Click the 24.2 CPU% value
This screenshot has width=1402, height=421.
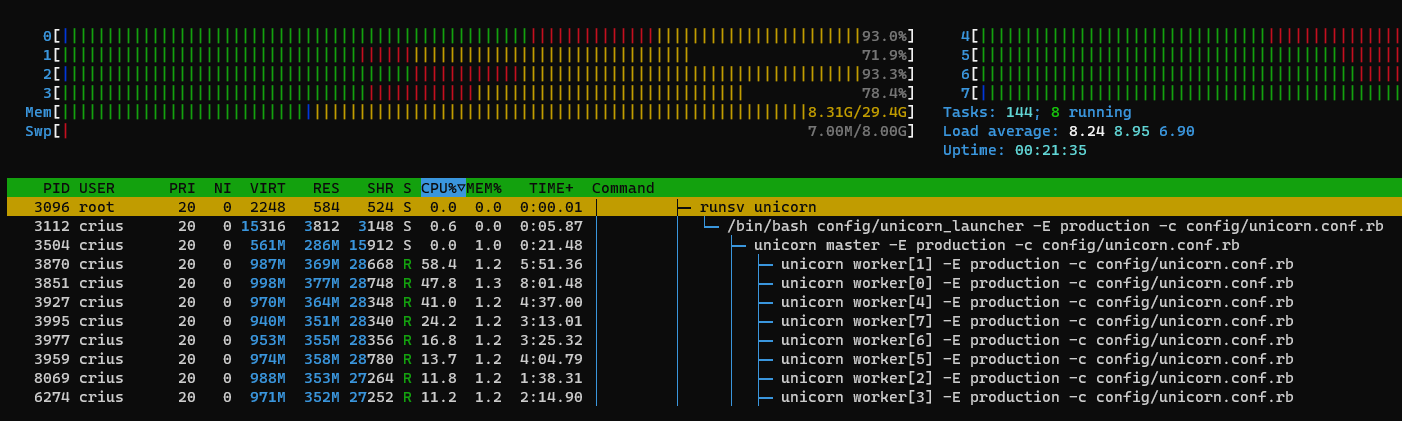pos(439,321)
